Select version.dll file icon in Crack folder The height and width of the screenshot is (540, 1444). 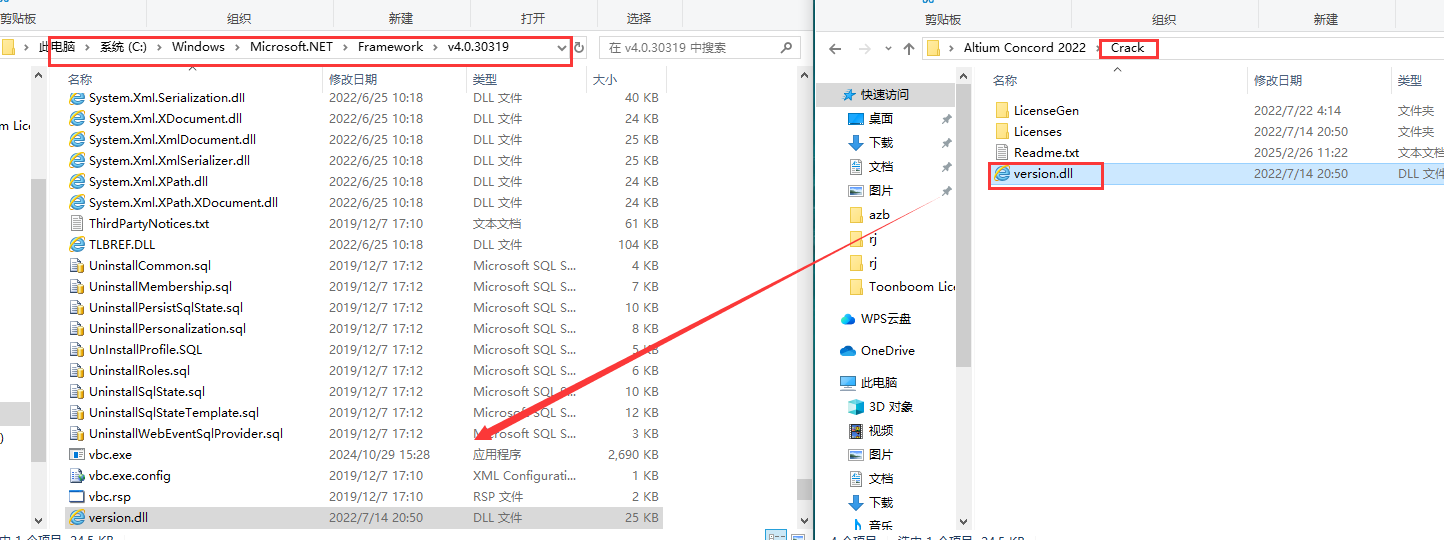(x=1001, y=173)
